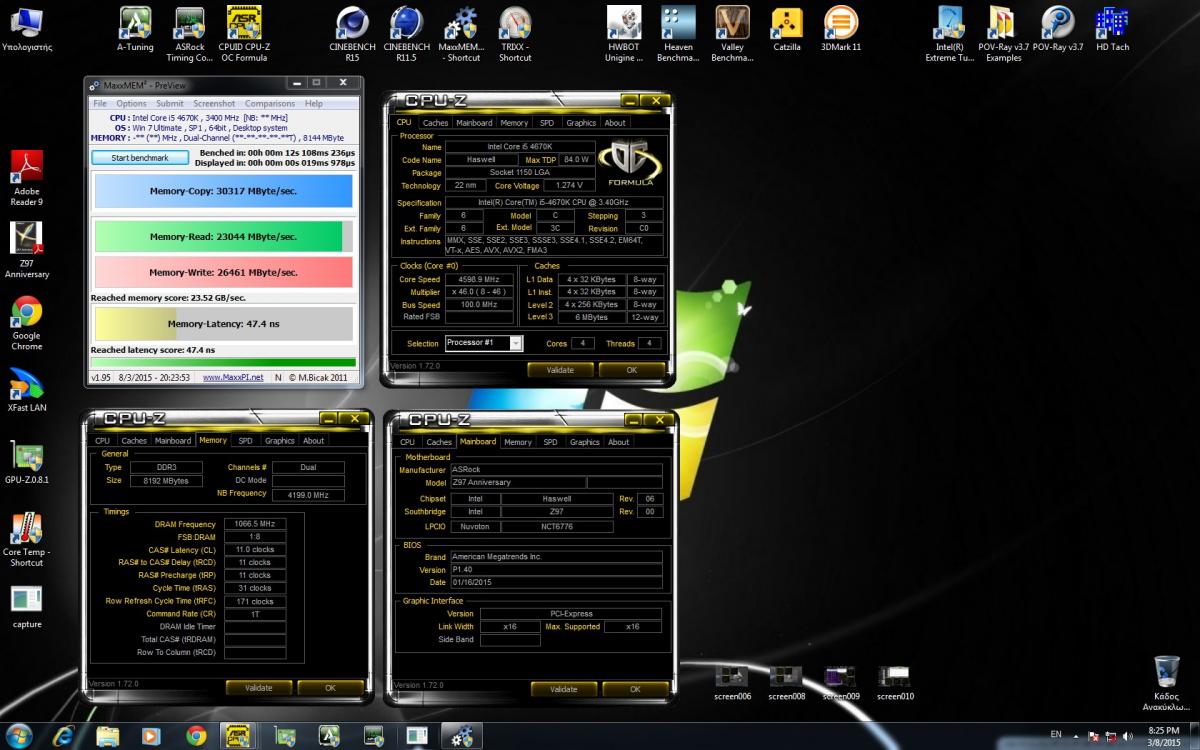Select the Computer icon on the desktop

tap(26, 29)
